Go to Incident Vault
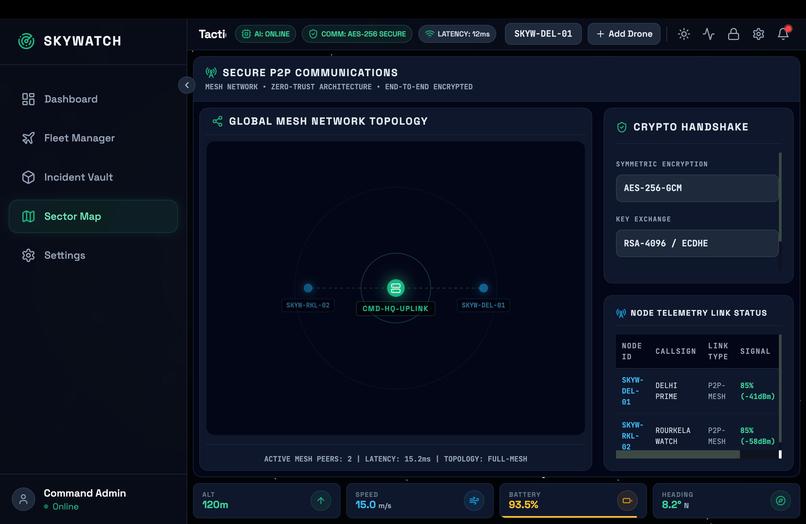 [94, 177]
